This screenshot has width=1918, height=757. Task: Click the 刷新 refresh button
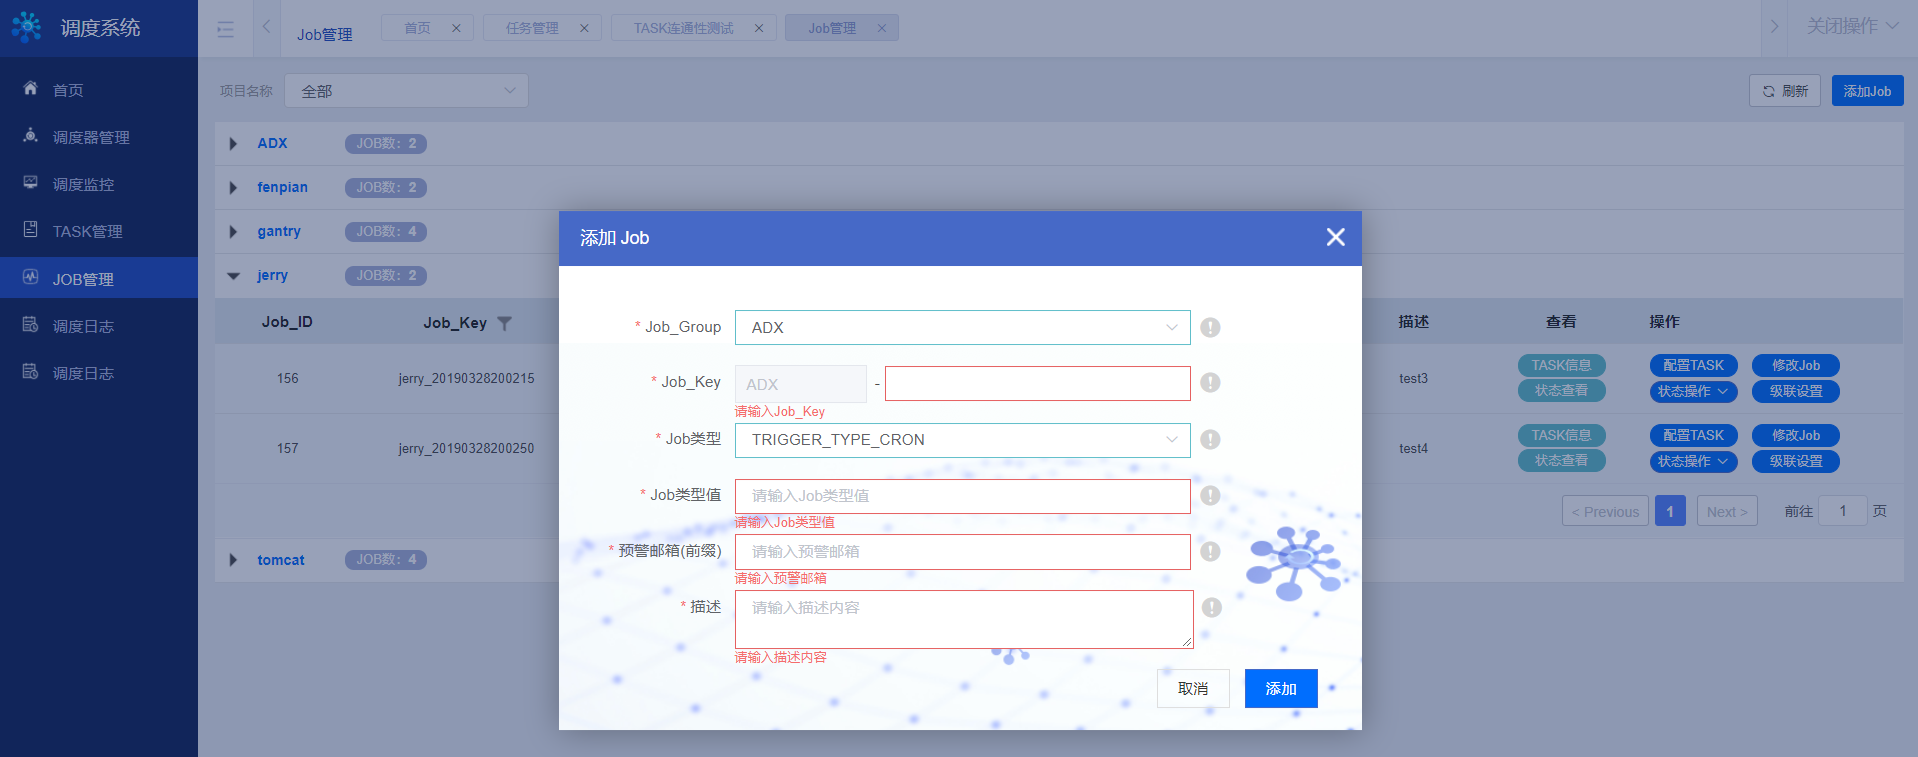tap(1785, 91)
